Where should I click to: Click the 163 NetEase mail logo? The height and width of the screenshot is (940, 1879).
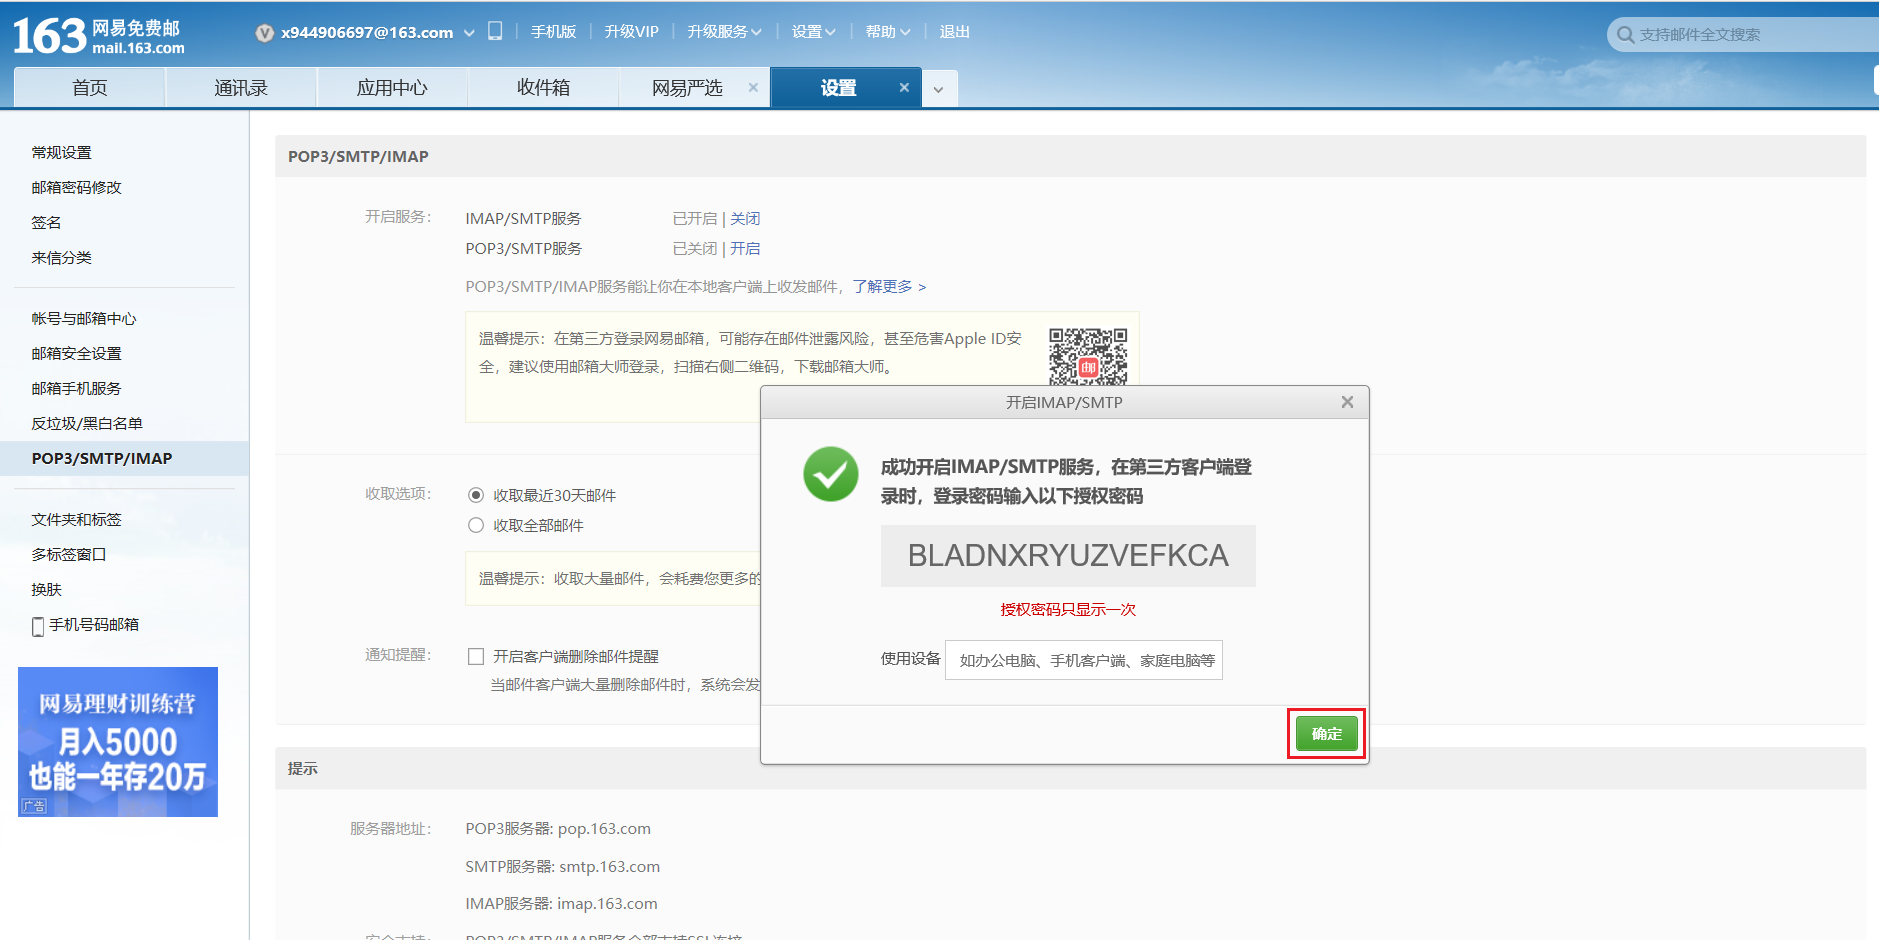pyautogui.click(x=98, y=36)
